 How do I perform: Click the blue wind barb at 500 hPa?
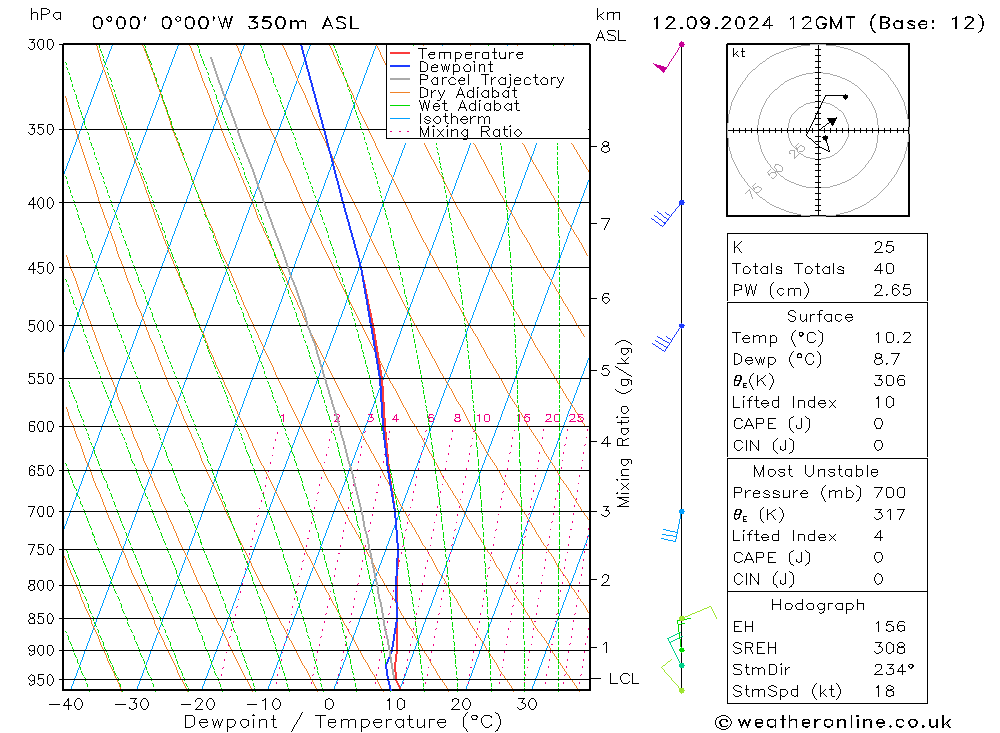pos(668,338)
